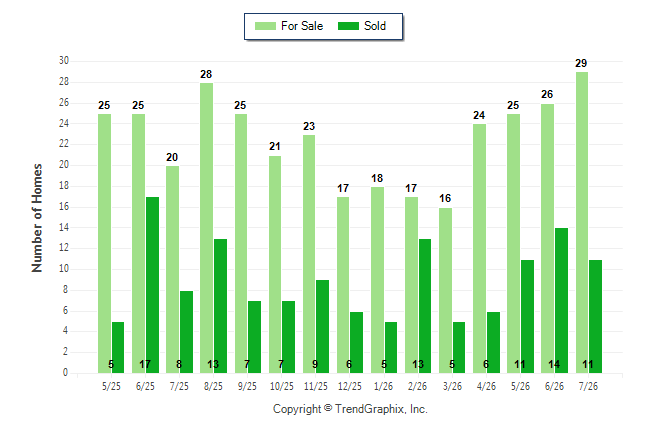Click the 30 value on the y-axis
The height and width of the screenshot is (434, 646).
63,61
